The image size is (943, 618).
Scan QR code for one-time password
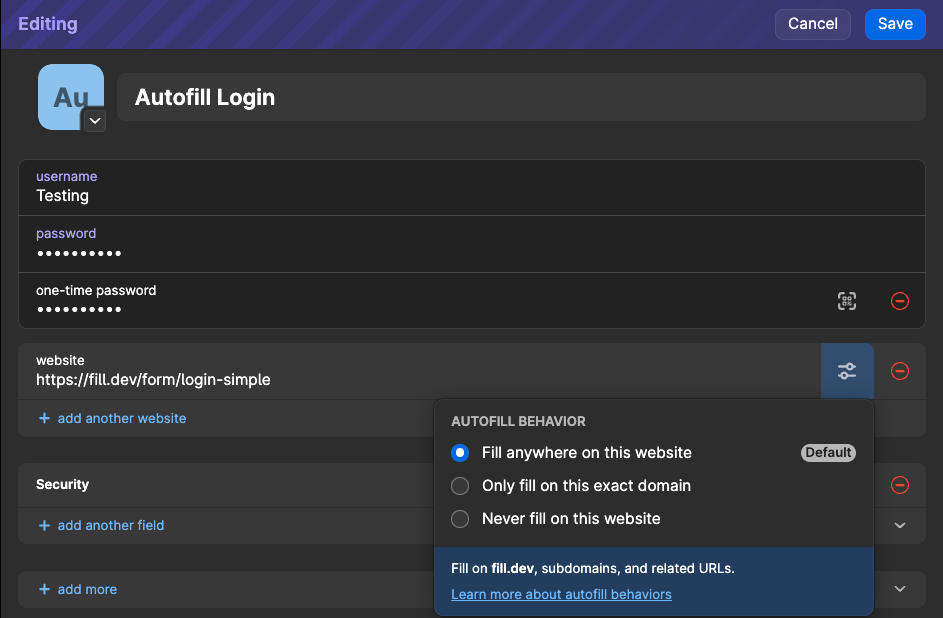[847, 301]
